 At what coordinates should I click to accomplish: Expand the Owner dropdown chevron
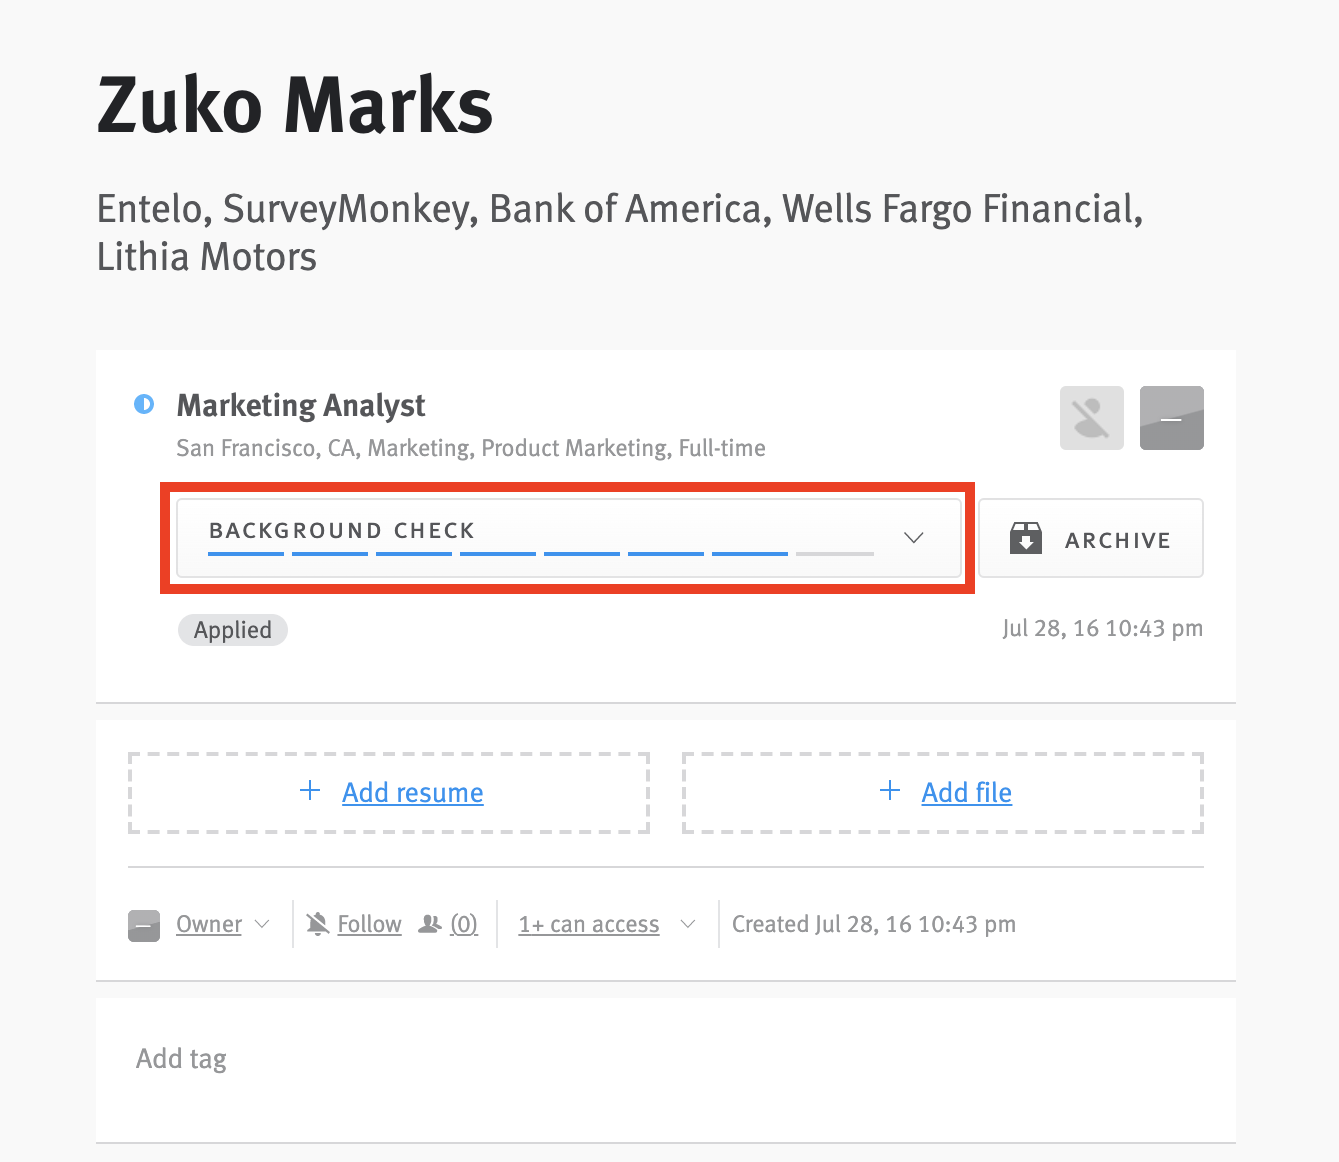262,924
